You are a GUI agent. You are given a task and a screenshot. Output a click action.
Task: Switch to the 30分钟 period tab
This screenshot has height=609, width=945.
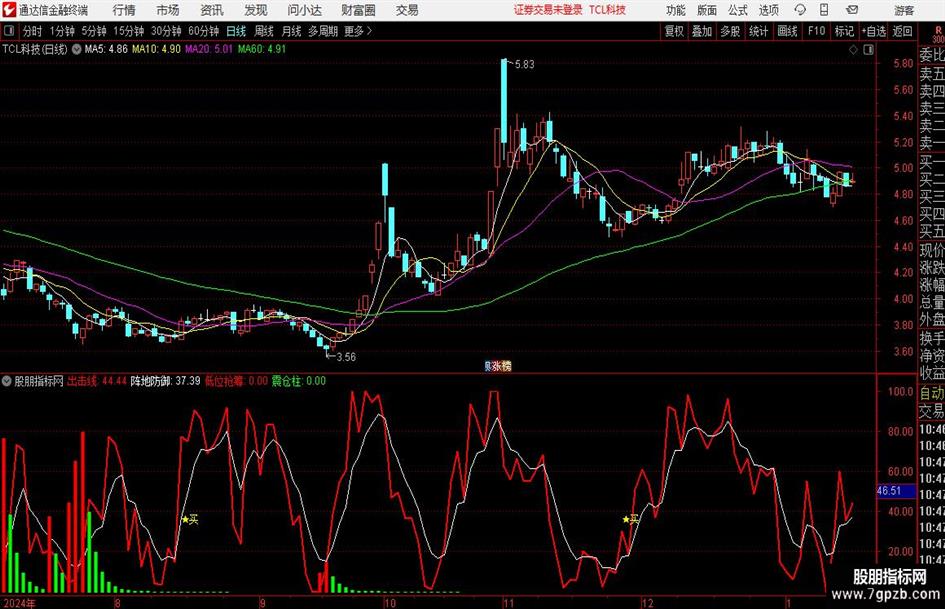[166, 31]
